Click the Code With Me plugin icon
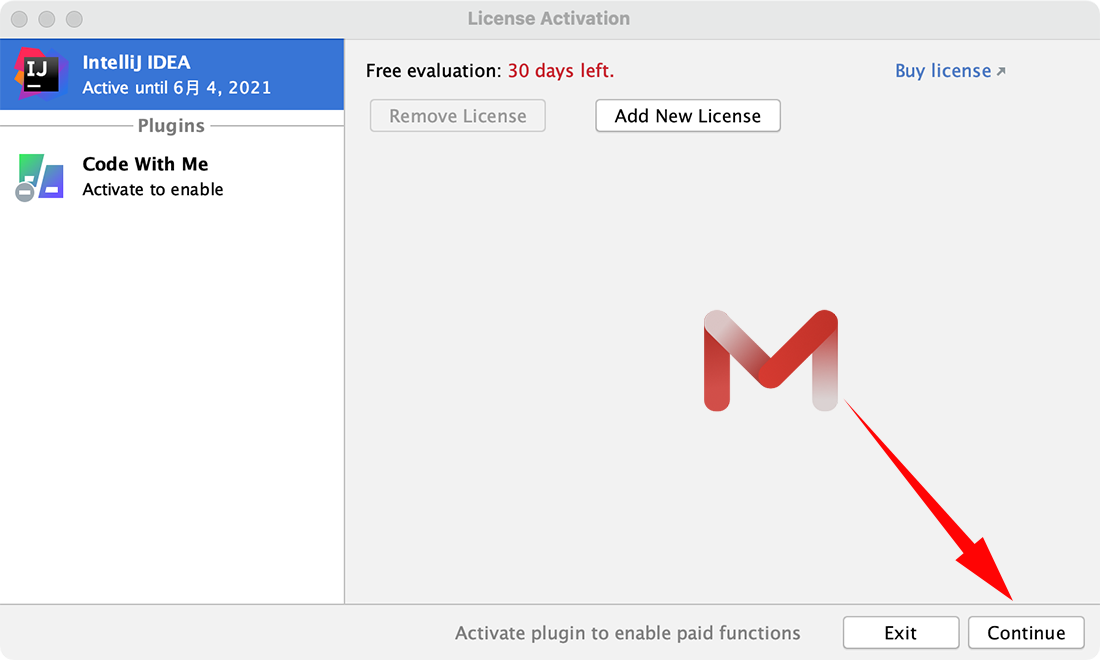Screen dimensions: 1100x660 tap(40, 177)
